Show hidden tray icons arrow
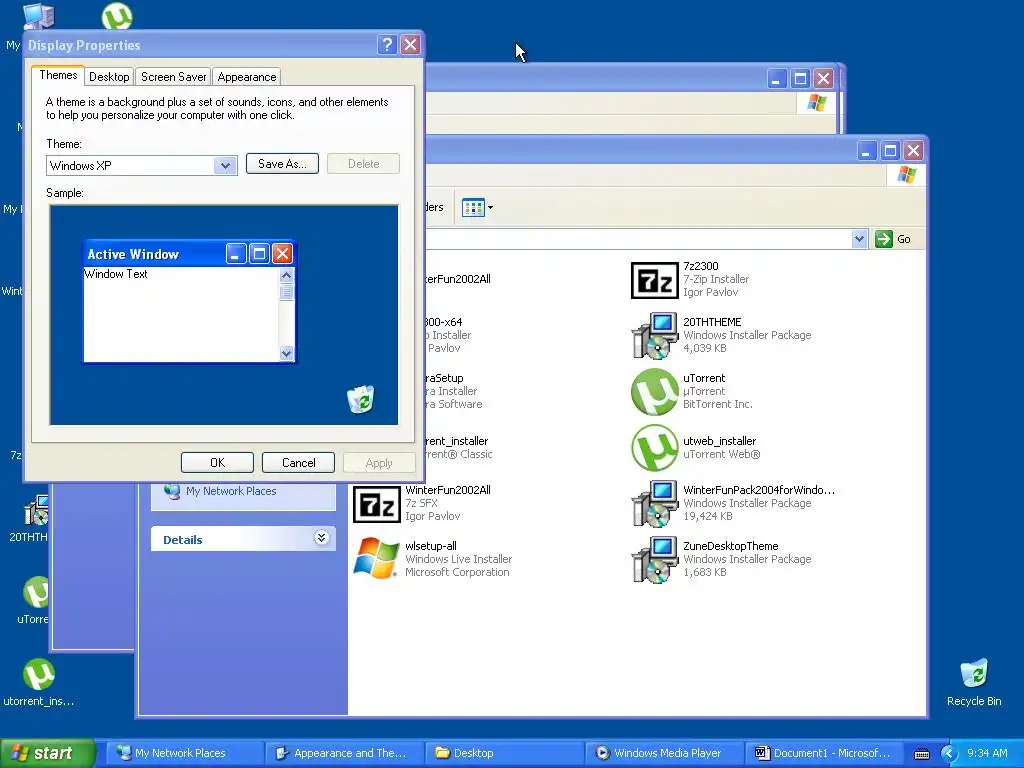Viewport: 1024px width, 768px height. (x=949, y=754)
